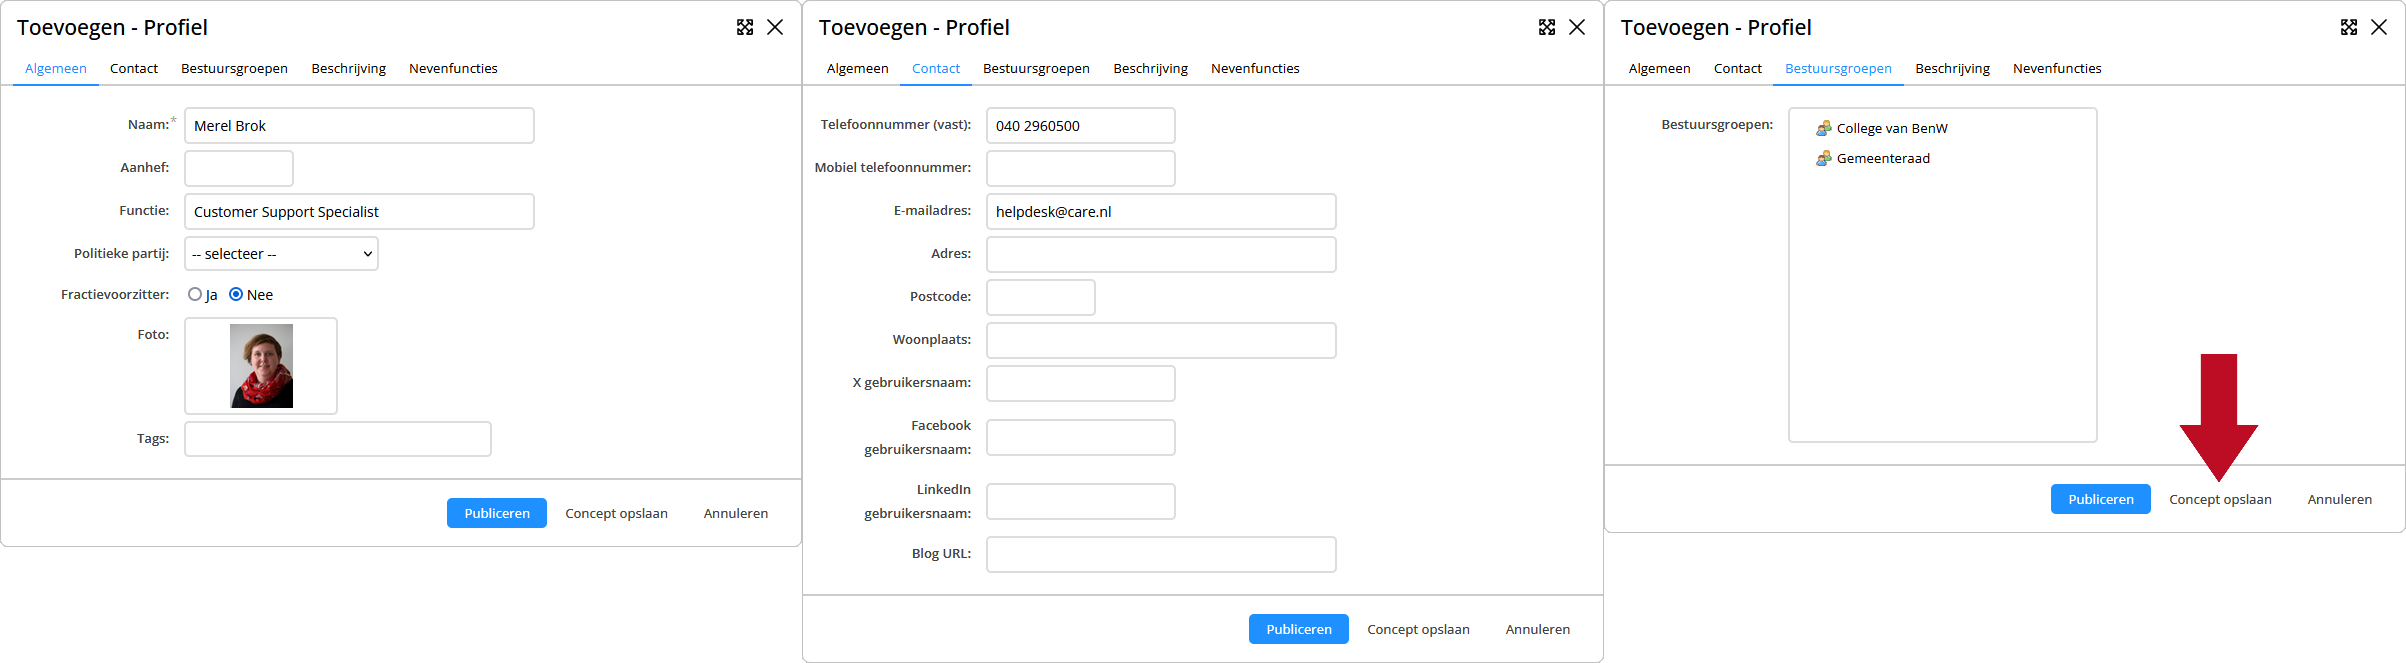Maximize the right Profiel dialog showing Bestuursgroepen
The height and width of the screenshot is (663, 2406).
2349,27
